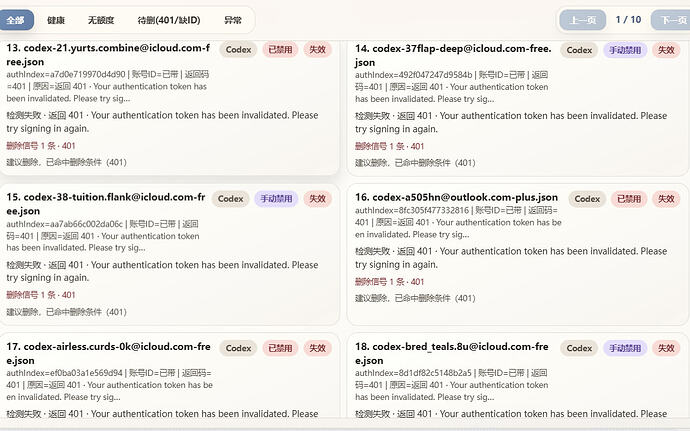
Task: Click the 1 / 10 page indicator
Action: tap(628, 19)
